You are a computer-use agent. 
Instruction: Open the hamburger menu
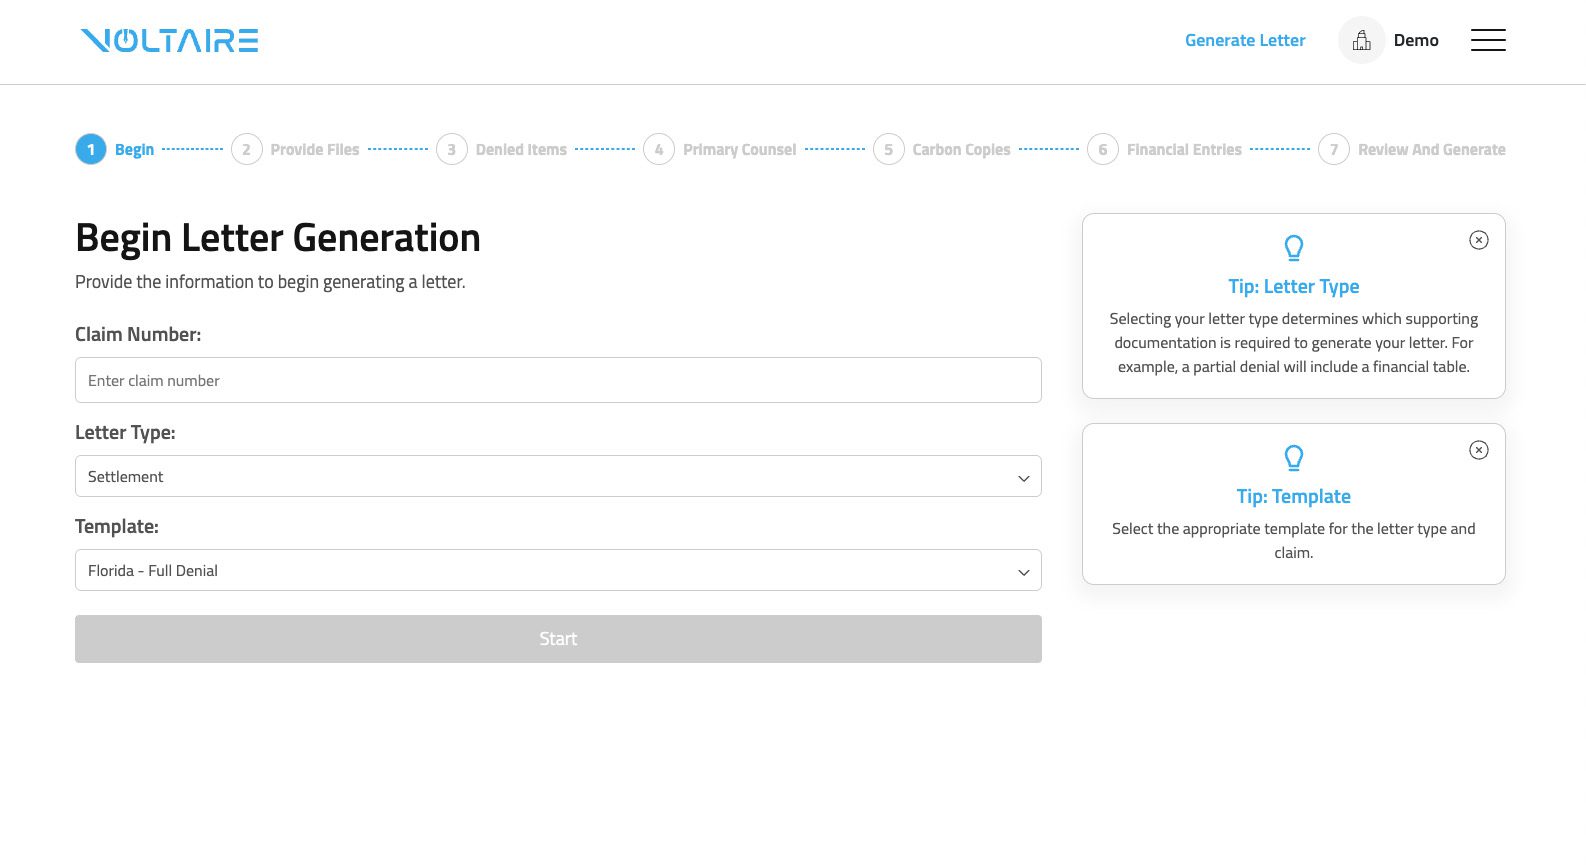[1487, 40]
